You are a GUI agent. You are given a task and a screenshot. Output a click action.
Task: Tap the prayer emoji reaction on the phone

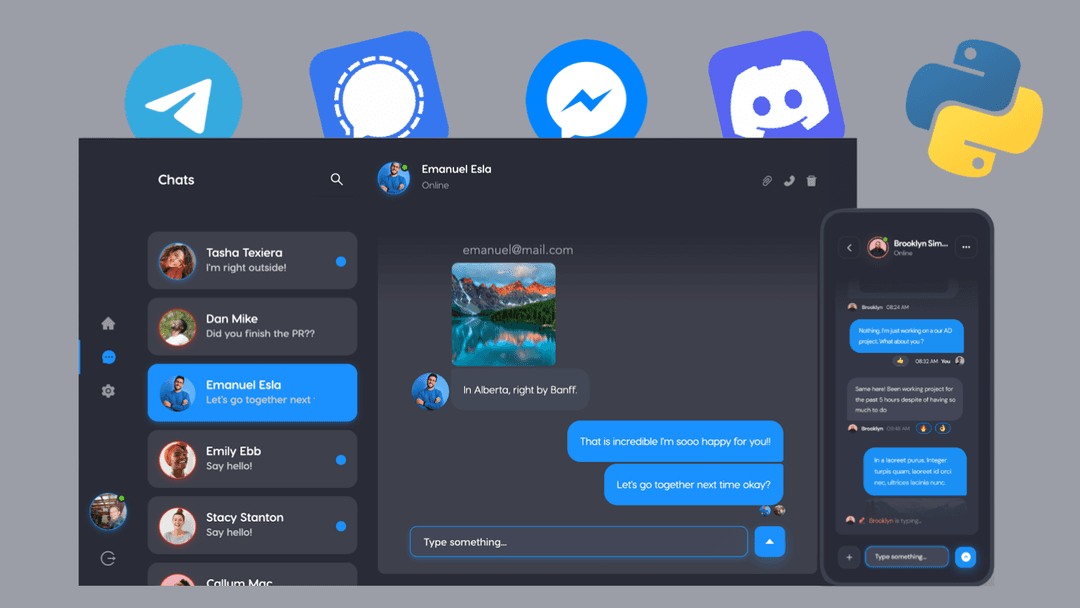(943, 428)
